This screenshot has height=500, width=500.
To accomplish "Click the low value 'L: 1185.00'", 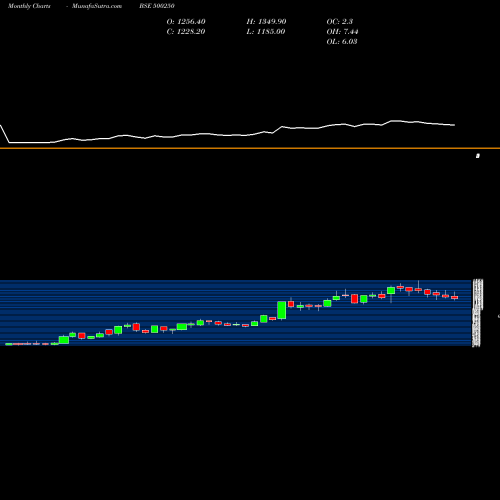I will [266, 32].
